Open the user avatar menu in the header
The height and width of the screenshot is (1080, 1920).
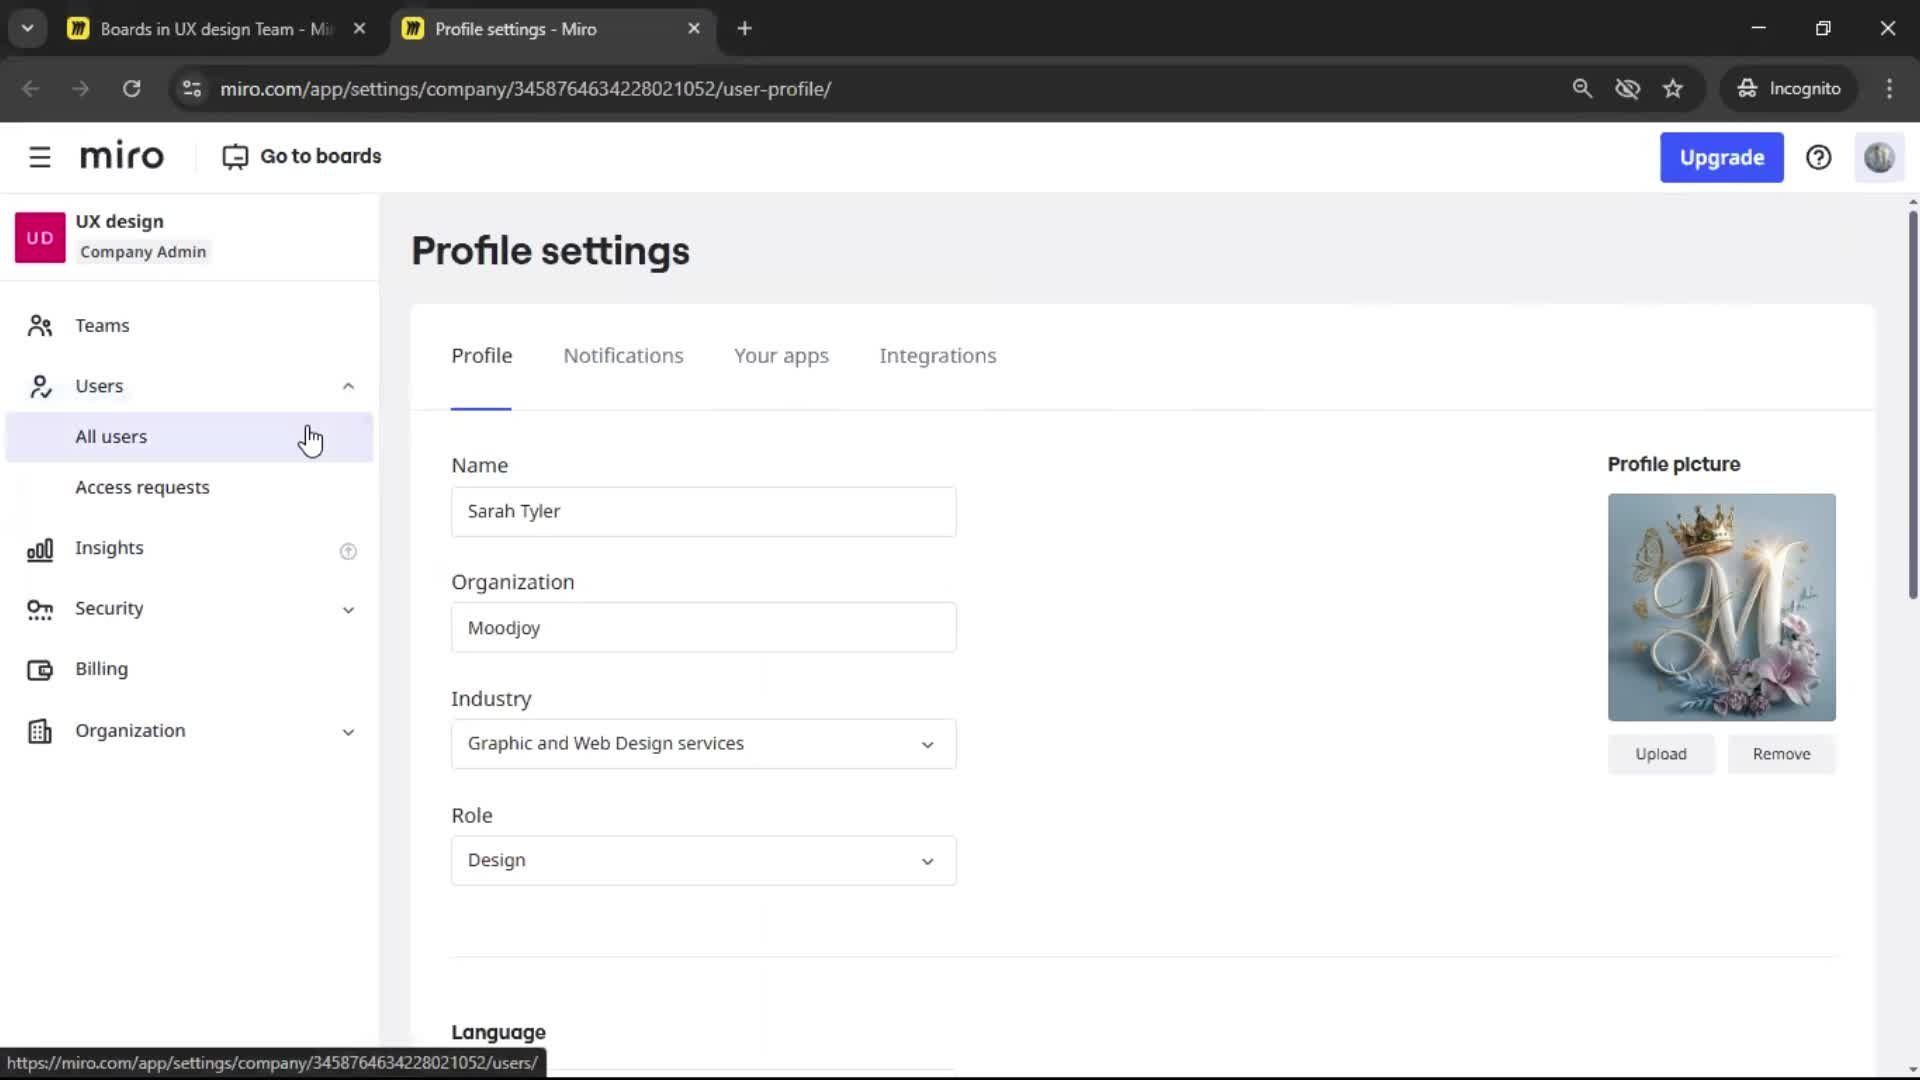click(x=1879, y=157)
